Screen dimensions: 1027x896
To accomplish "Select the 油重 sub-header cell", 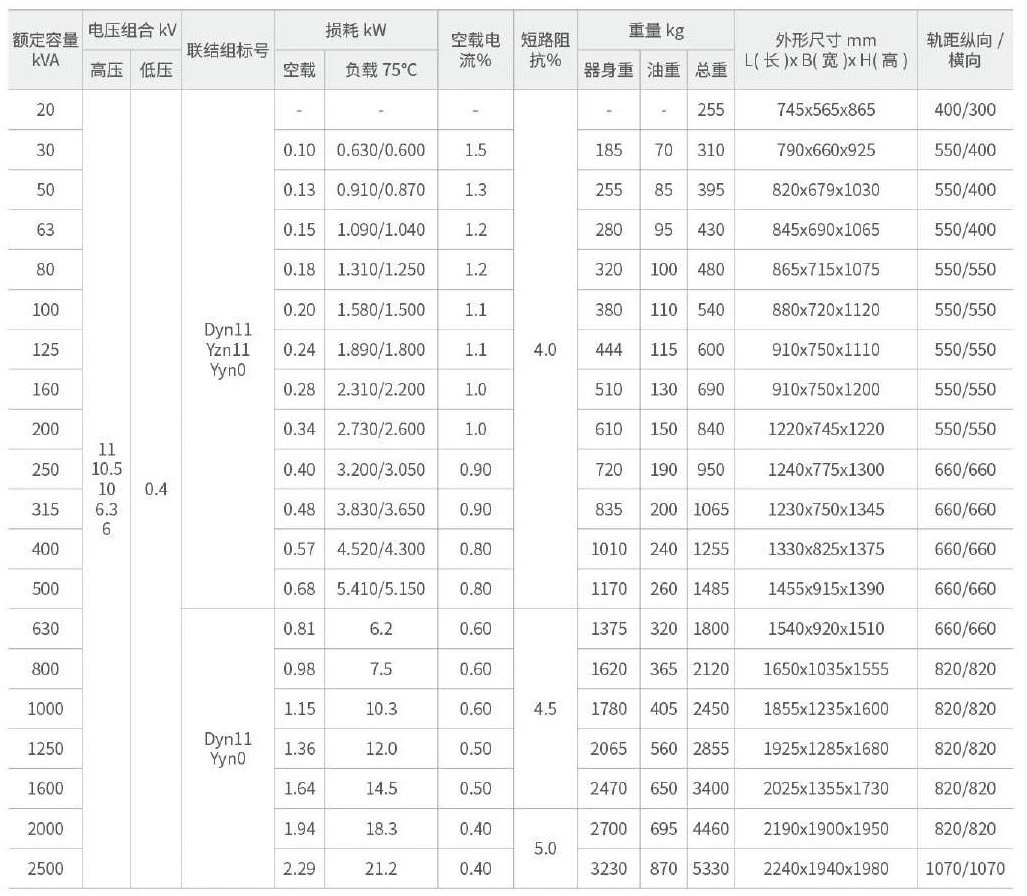I will [x=663, y=70].
